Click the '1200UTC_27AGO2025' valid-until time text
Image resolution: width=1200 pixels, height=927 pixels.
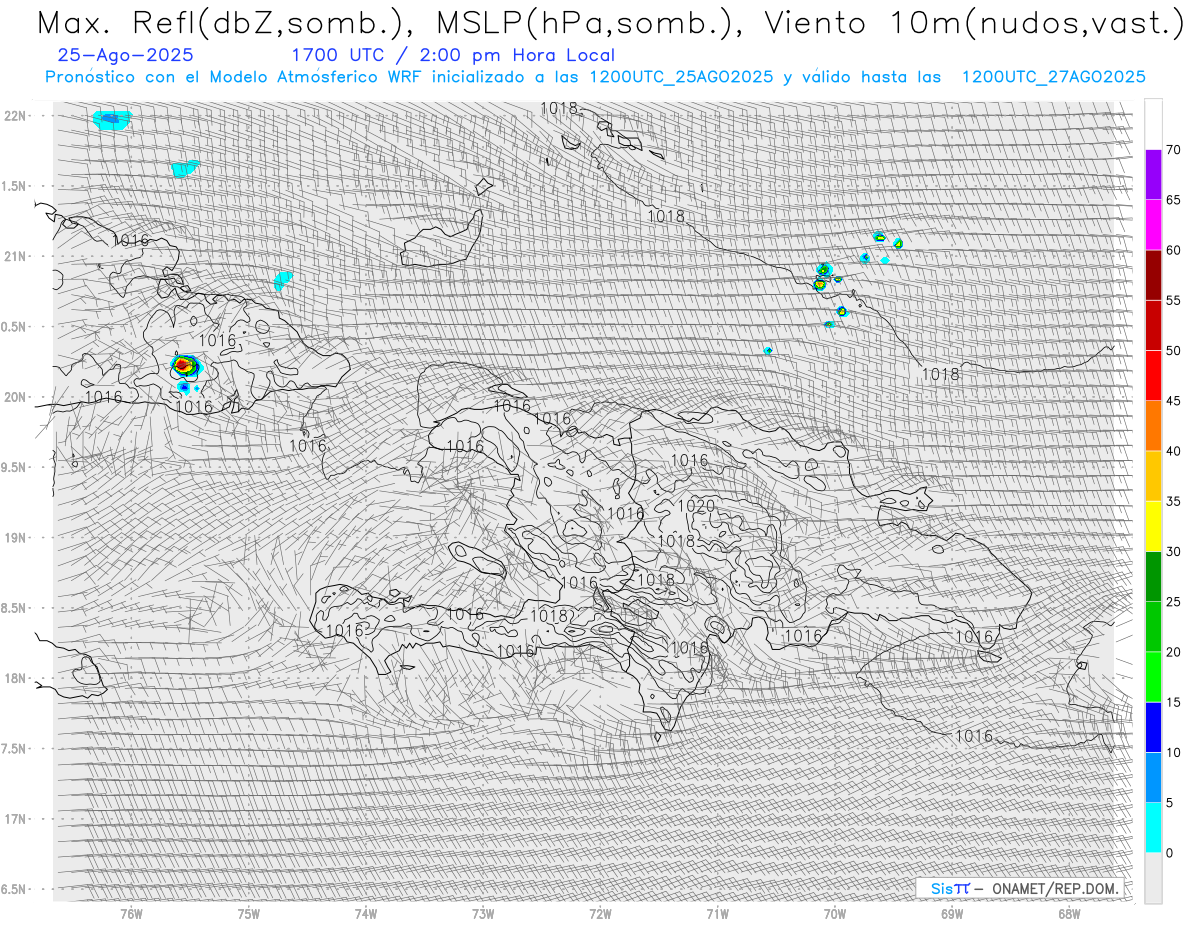pyautogui.click(x=1053, y=77)
